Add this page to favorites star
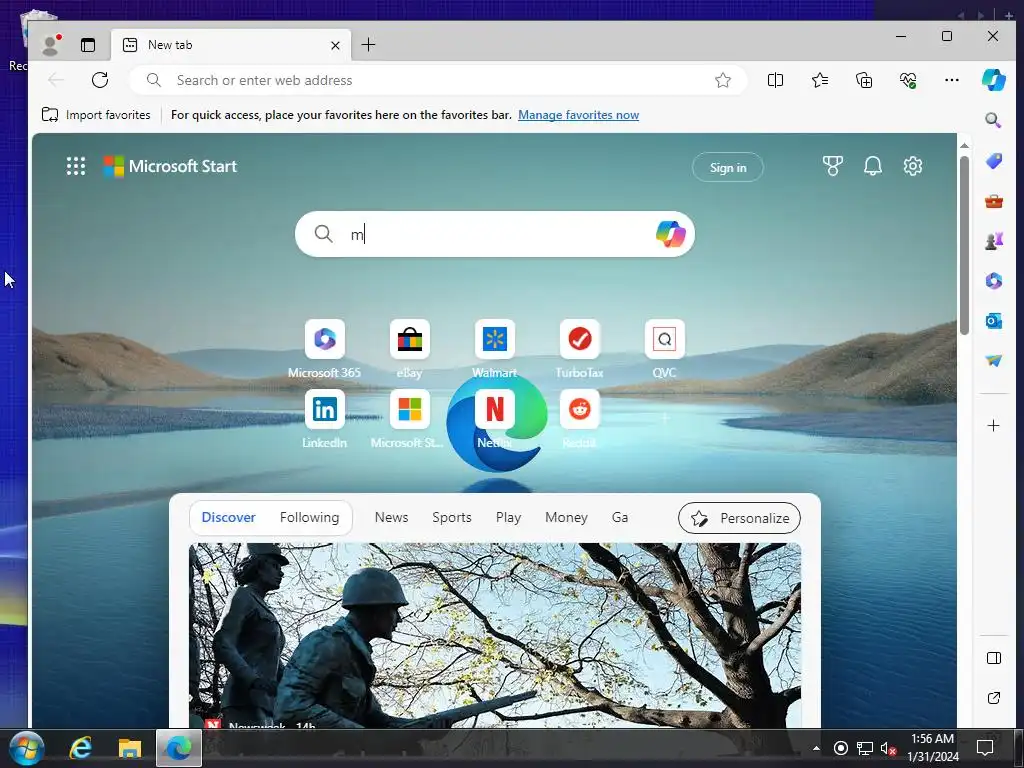Screen dimensions: 1024x768 722,80
